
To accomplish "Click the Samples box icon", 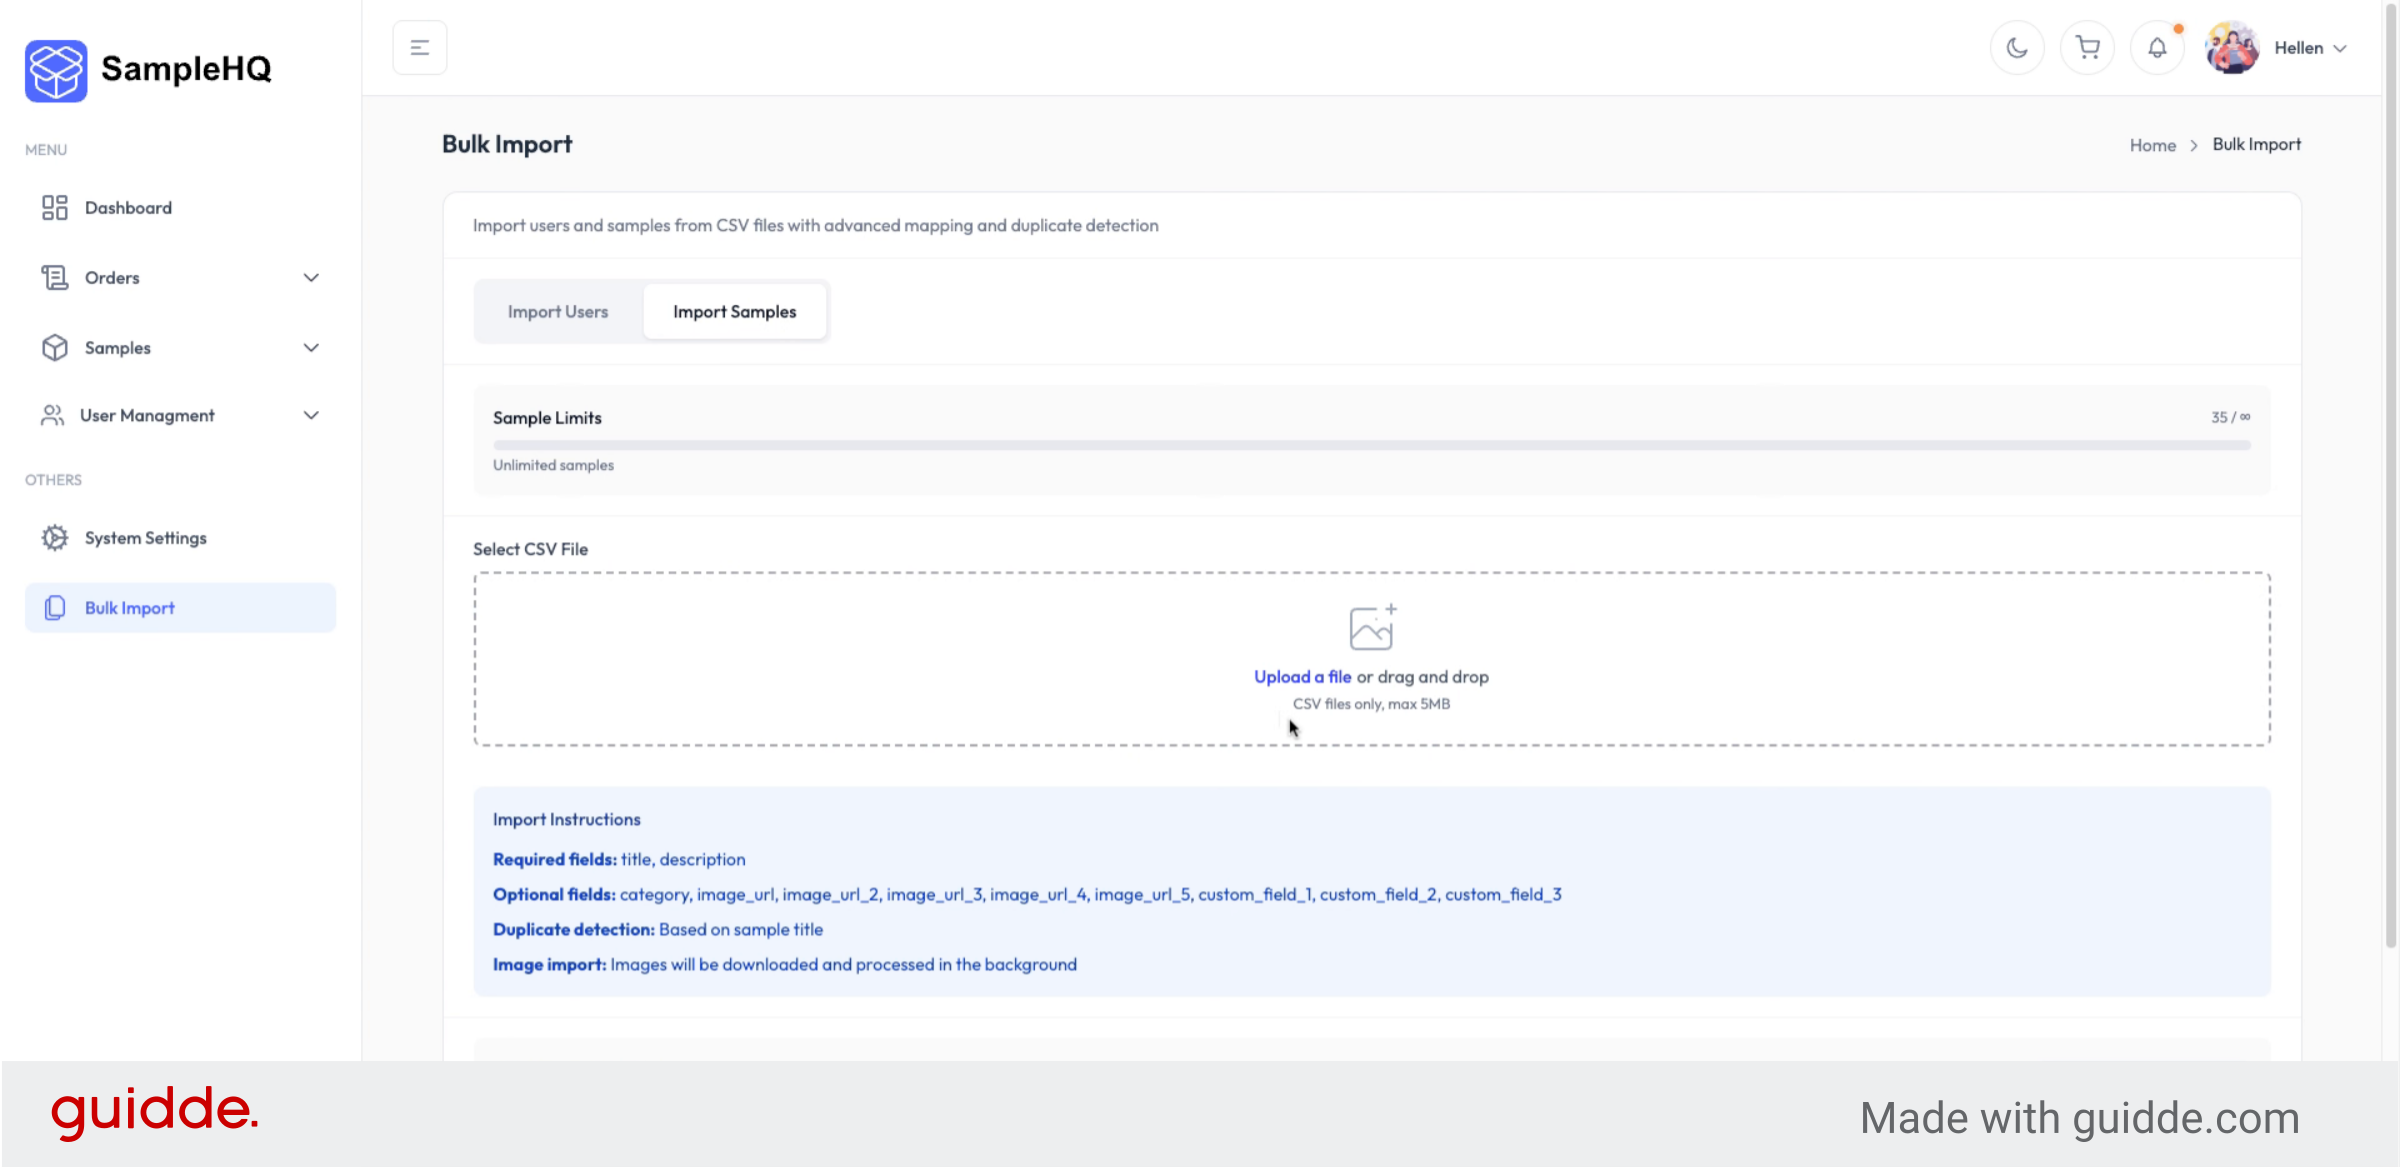I will pyautogui.click(x=55, y=347).
